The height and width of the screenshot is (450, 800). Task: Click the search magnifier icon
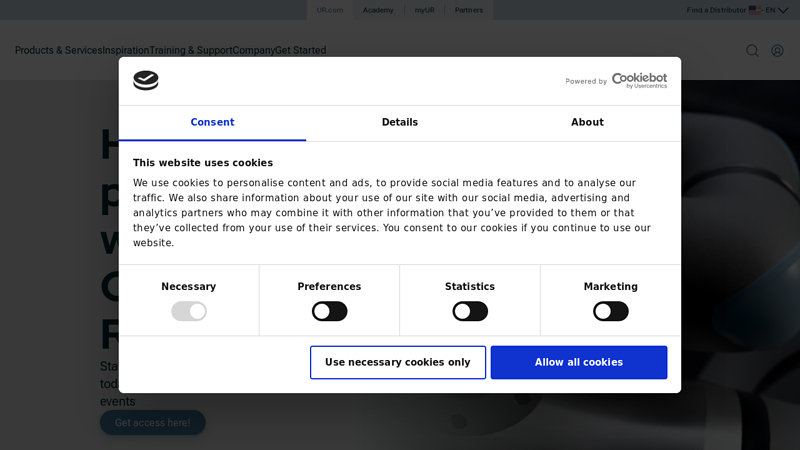click(752, 51)
